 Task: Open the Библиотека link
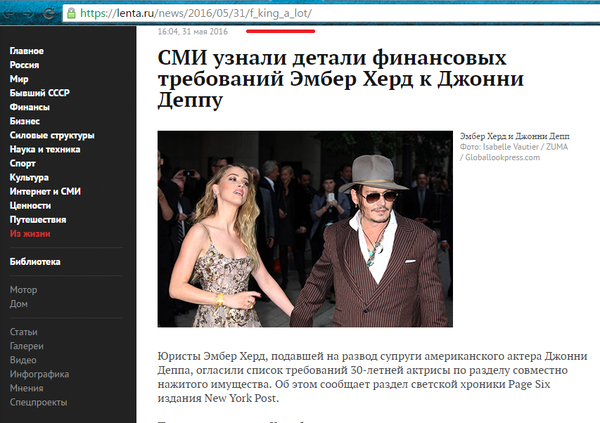[35, 261]
